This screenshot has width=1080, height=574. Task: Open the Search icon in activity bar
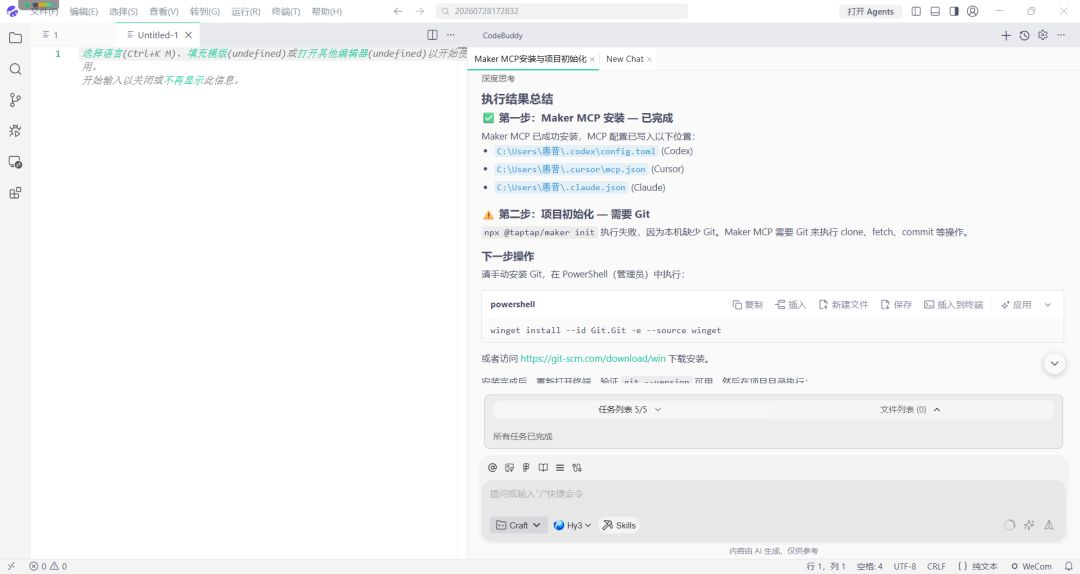[x=15, y=69]
